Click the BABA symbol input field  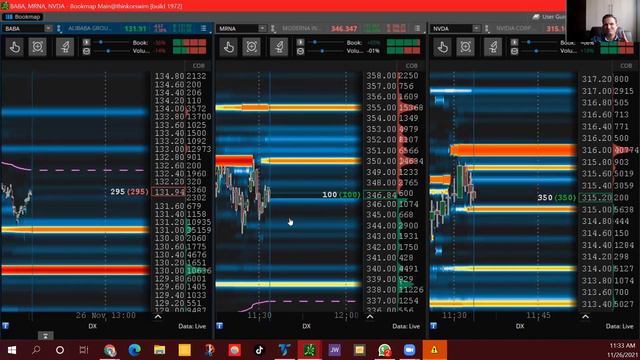click(x=24, y=29)
